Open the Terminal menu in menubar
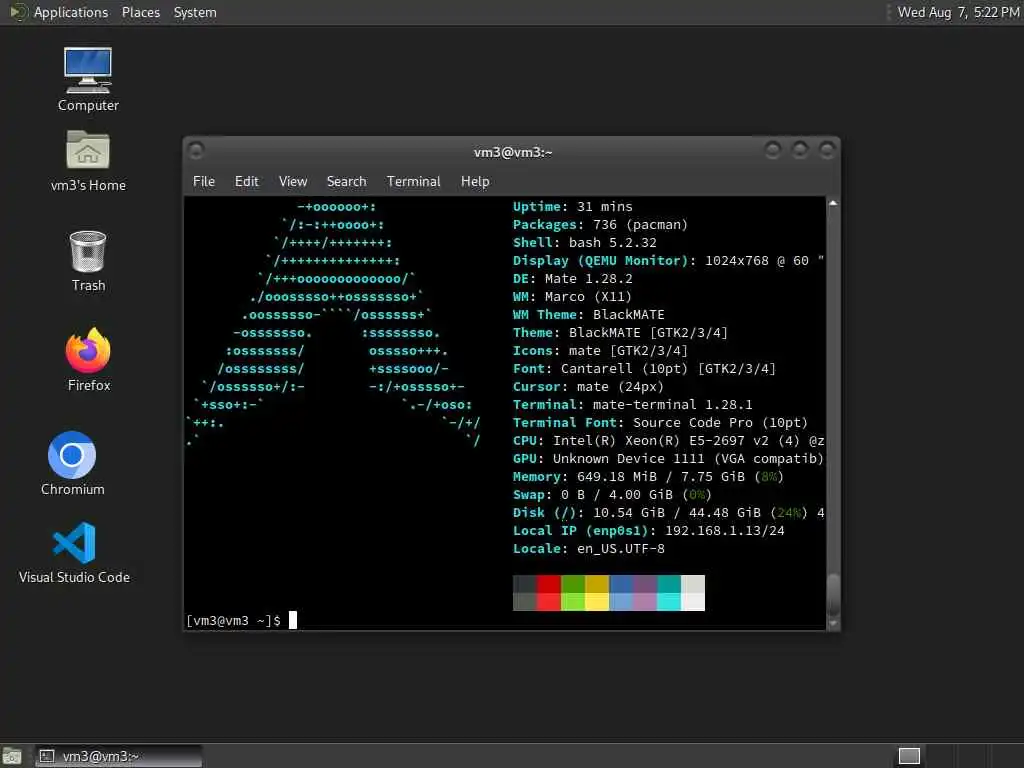 coord(413,181)
